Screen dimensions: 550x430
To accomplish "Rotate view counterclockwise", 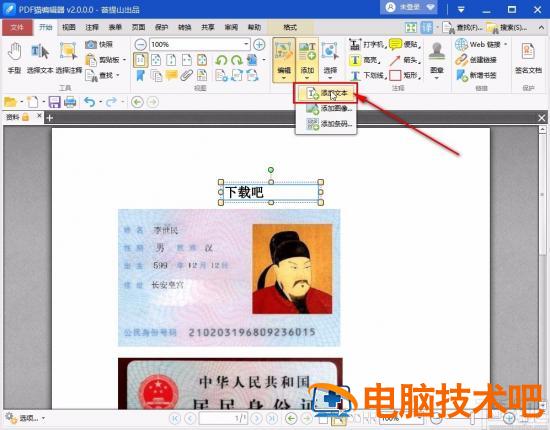I will [x=221, y=60].
